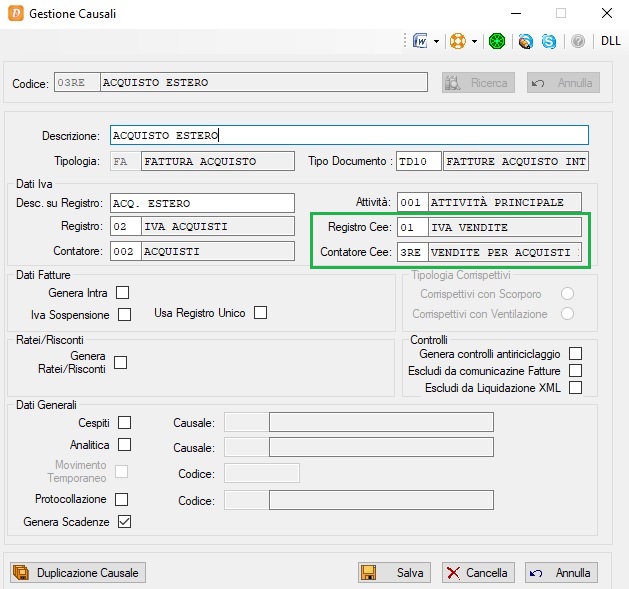Tick the Genera Intra checkbox
This screenshot has height=589, width=629.
pyautogui.click(x=122, y=292)
